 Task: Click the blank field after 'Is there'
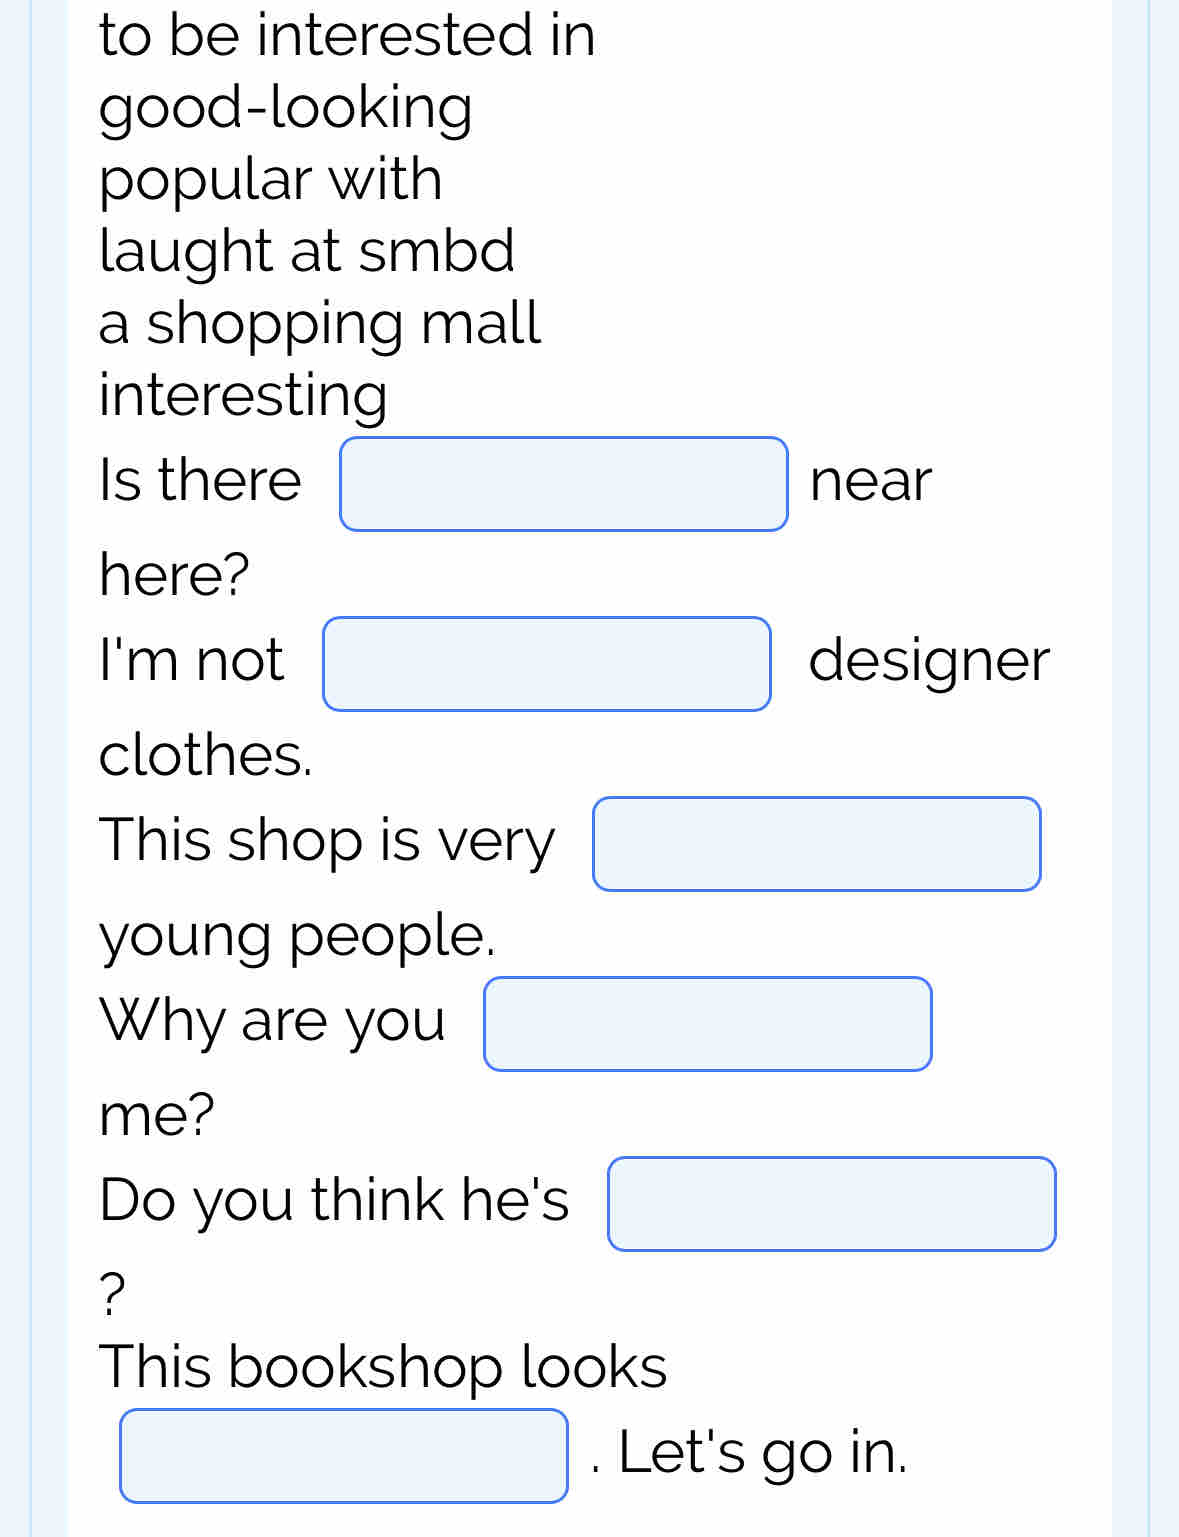point(564,484)
